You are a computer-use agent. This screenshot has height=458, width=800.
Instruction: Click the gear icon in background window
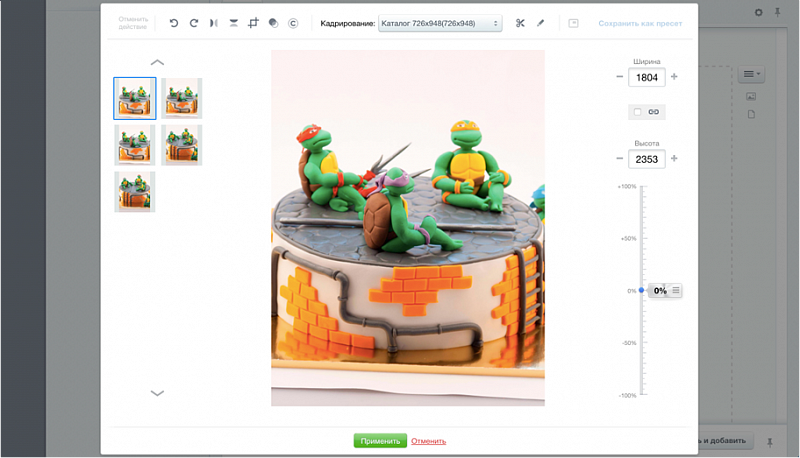759,12
